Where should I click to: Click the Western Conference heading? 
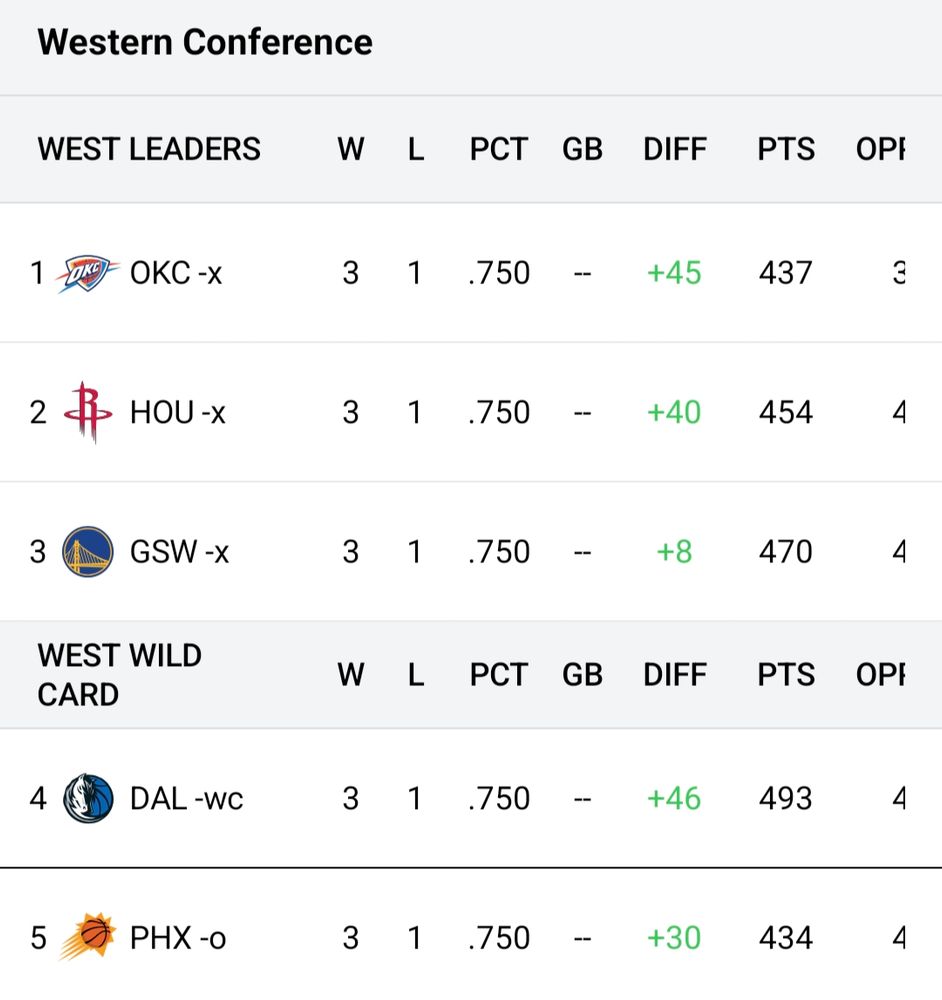pyautogui.click(x=205, y=43)
